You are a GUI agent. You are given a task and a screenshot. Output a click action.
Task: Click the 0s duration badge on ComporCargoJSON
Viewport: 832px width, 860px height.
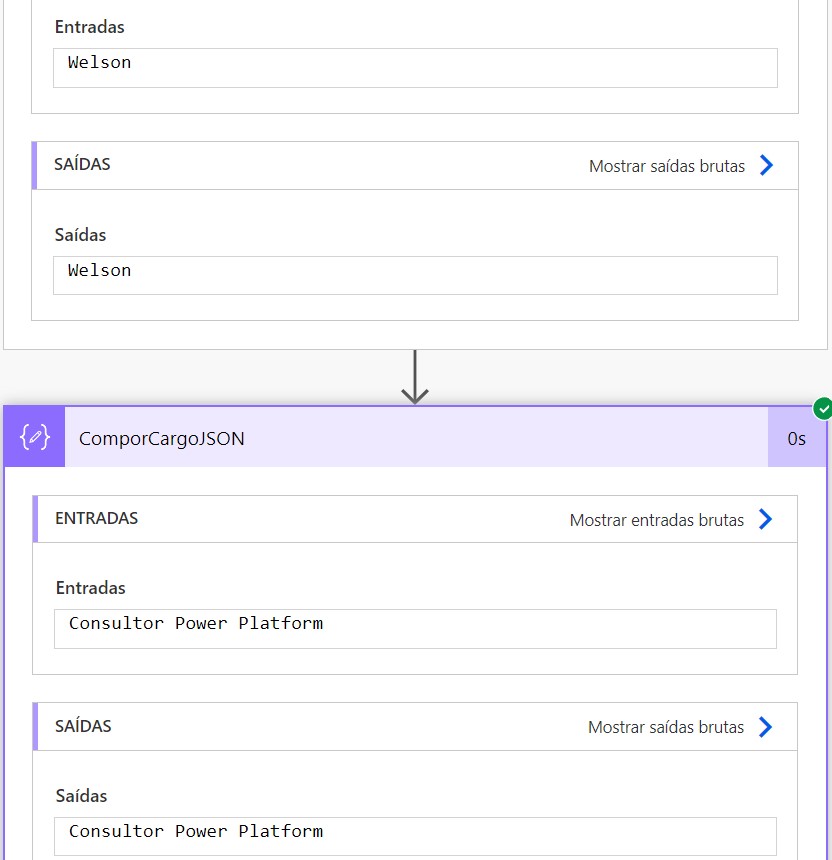tap(796, 438)
